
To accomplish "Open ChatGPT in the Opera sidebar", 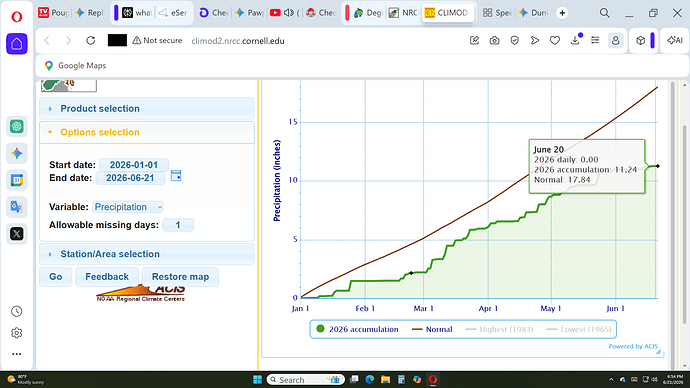I will 17,126.
